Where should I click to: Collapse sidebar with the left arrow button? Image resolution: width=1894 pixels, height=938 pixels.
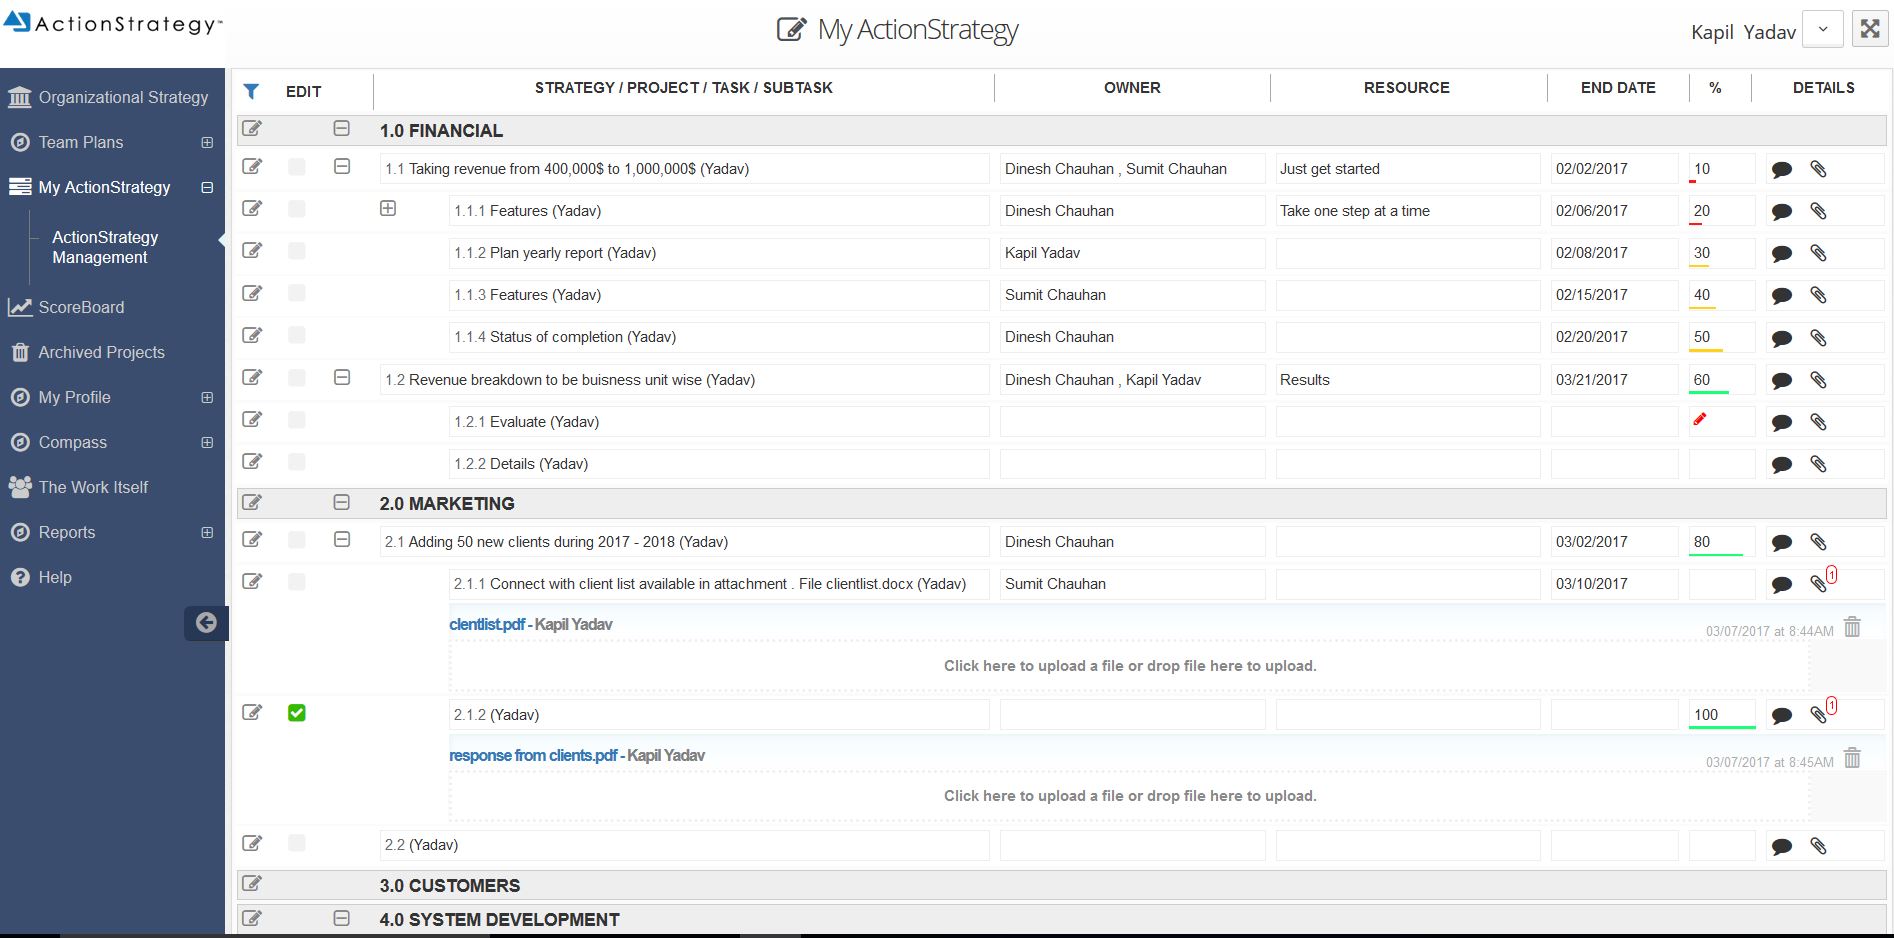click(x=206, y=623)
